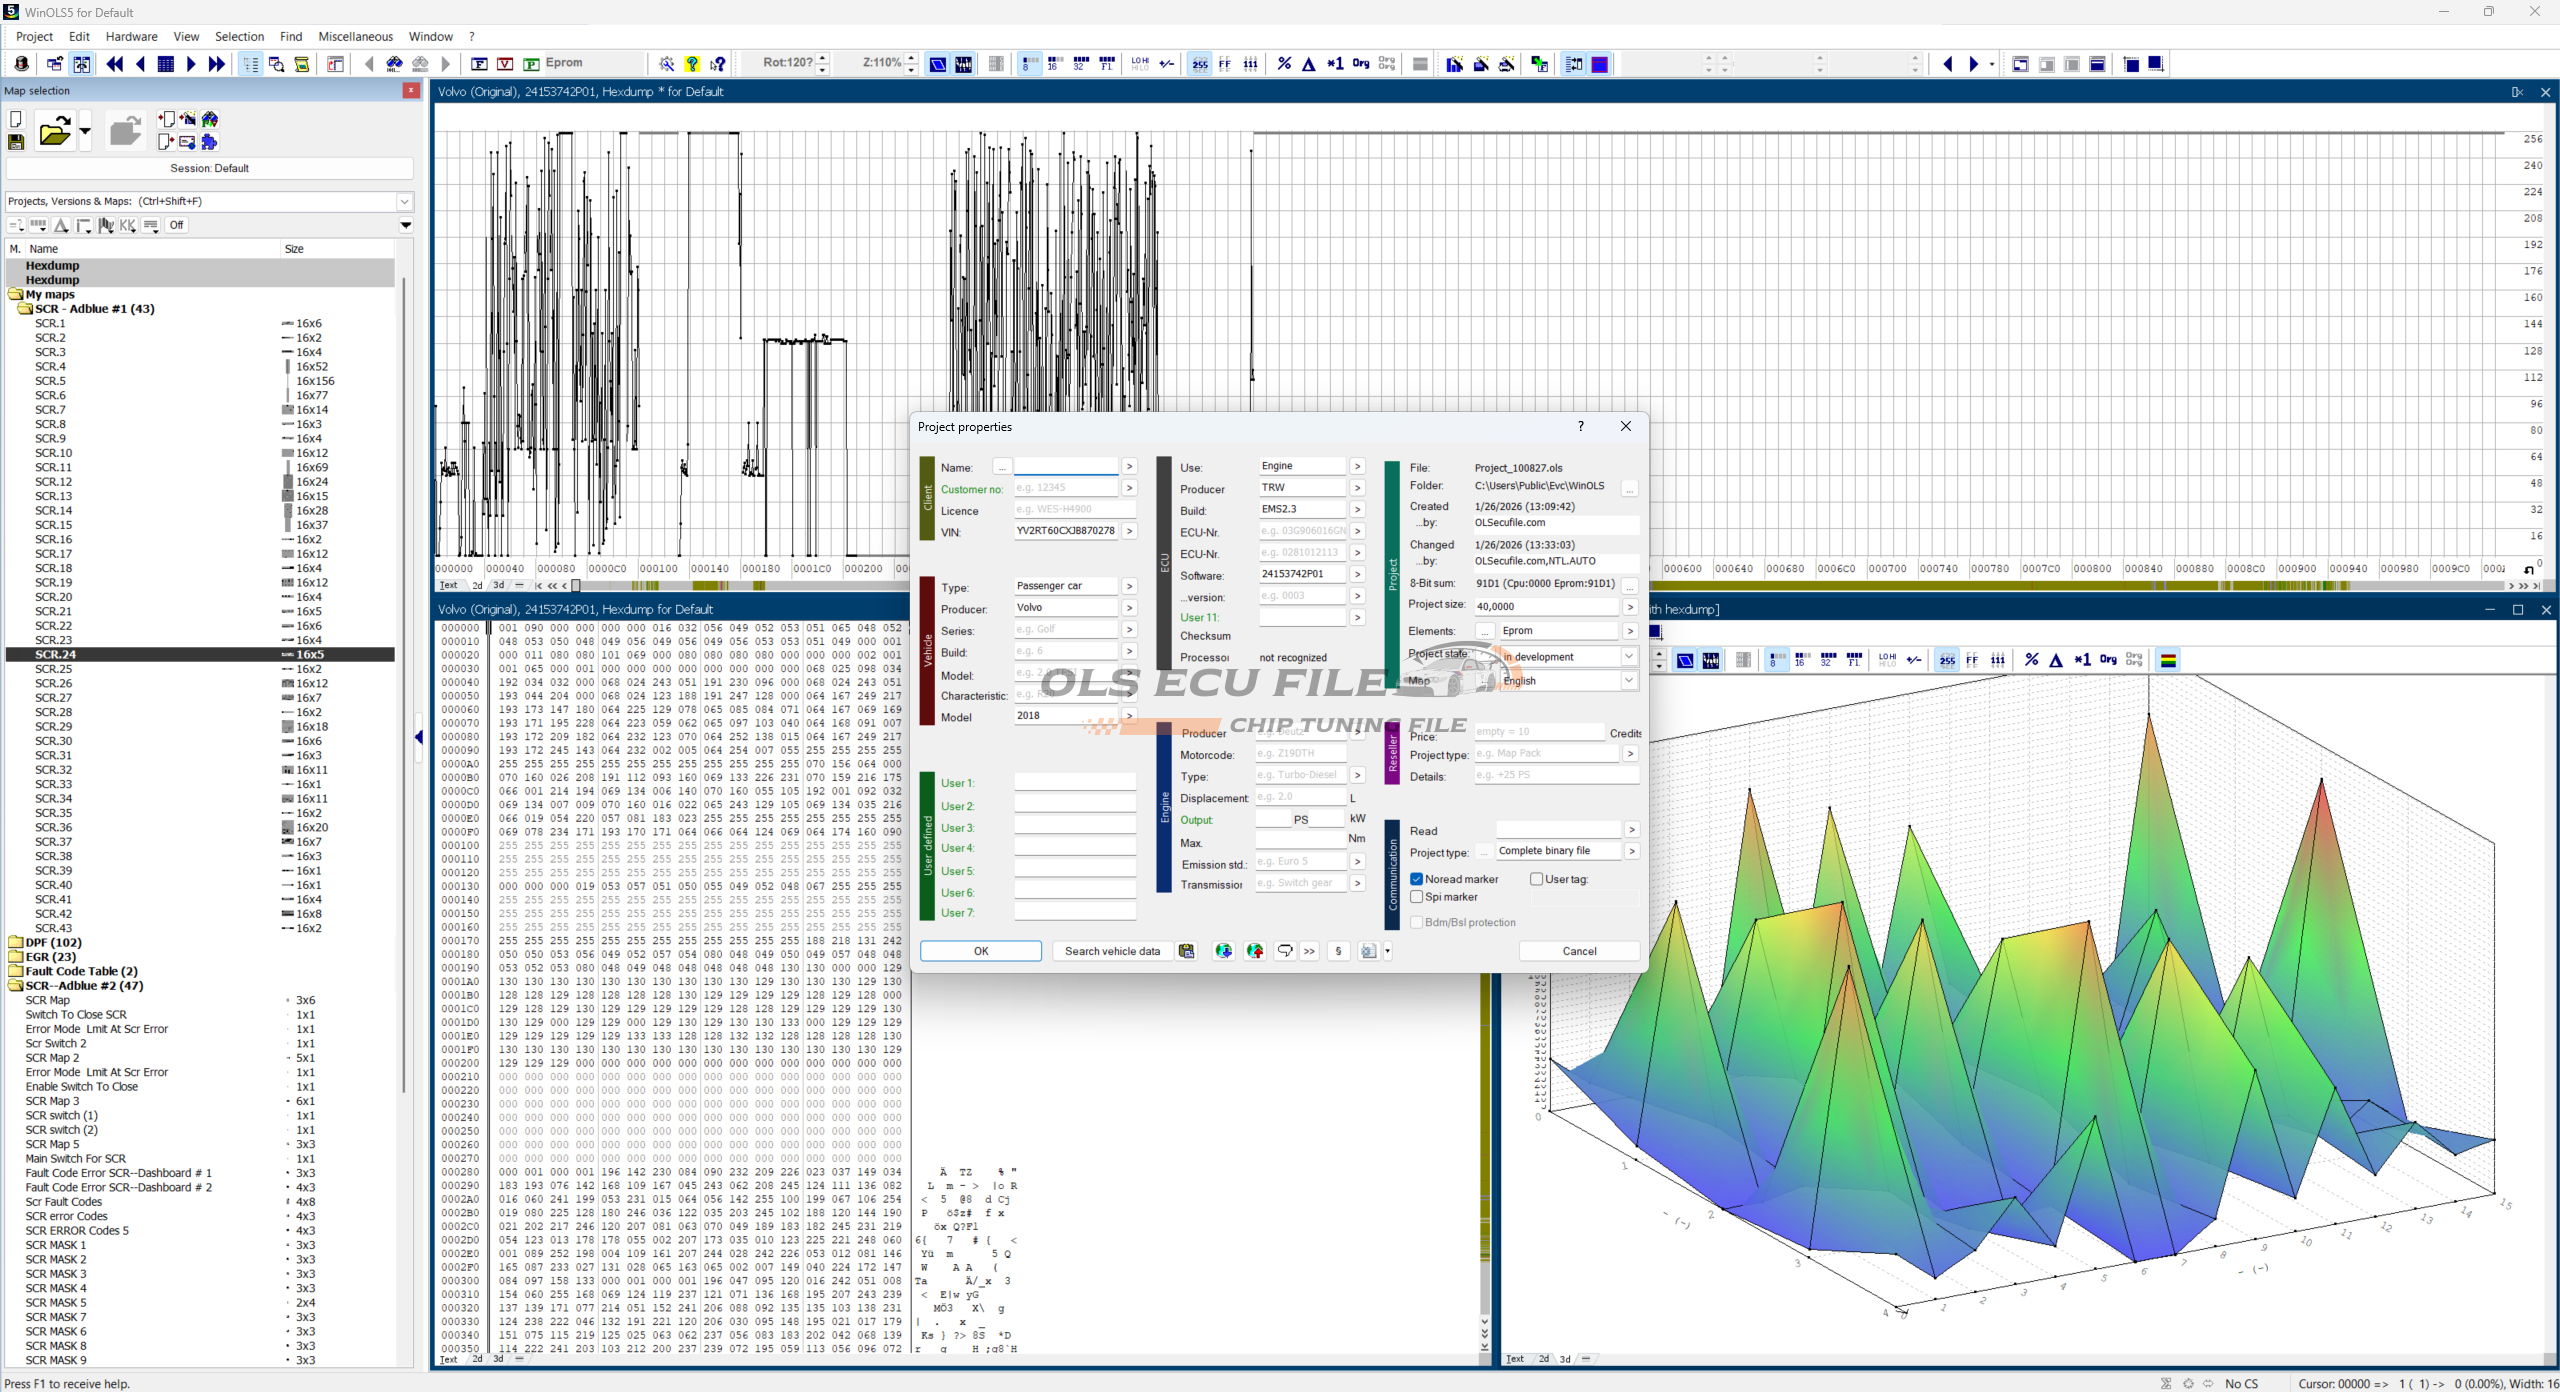Open Projects, Versions & Maps combo box
The width and height of the screenshot is (2560, 1392).
click(x=404, y=201)
